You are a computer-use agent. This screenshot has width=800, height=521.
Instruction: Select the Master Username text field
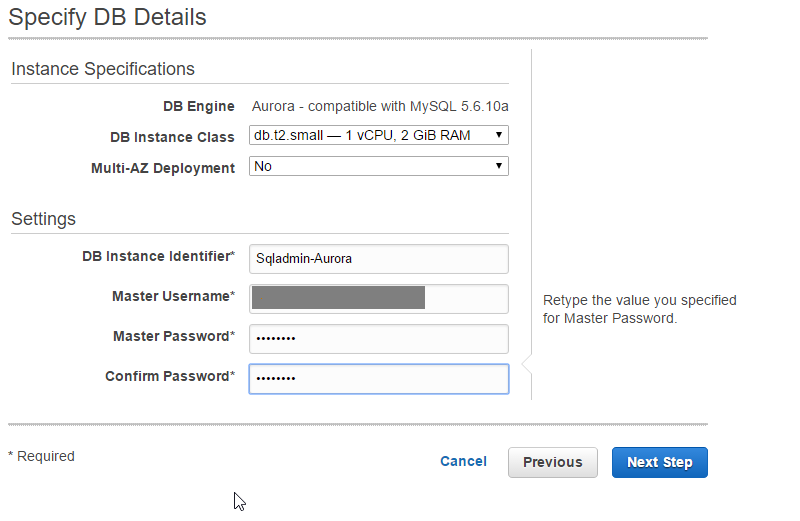378,298
